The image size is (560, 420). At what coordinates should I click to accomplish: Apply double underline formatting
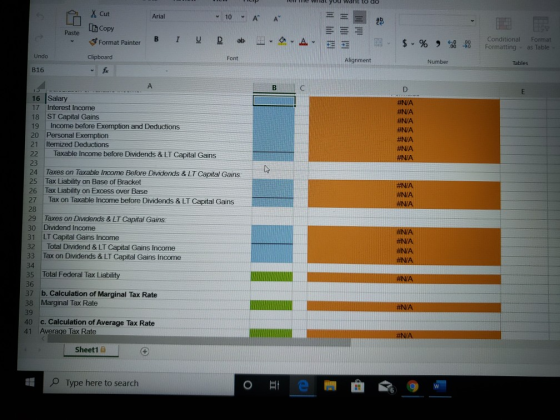coord(220,40)
